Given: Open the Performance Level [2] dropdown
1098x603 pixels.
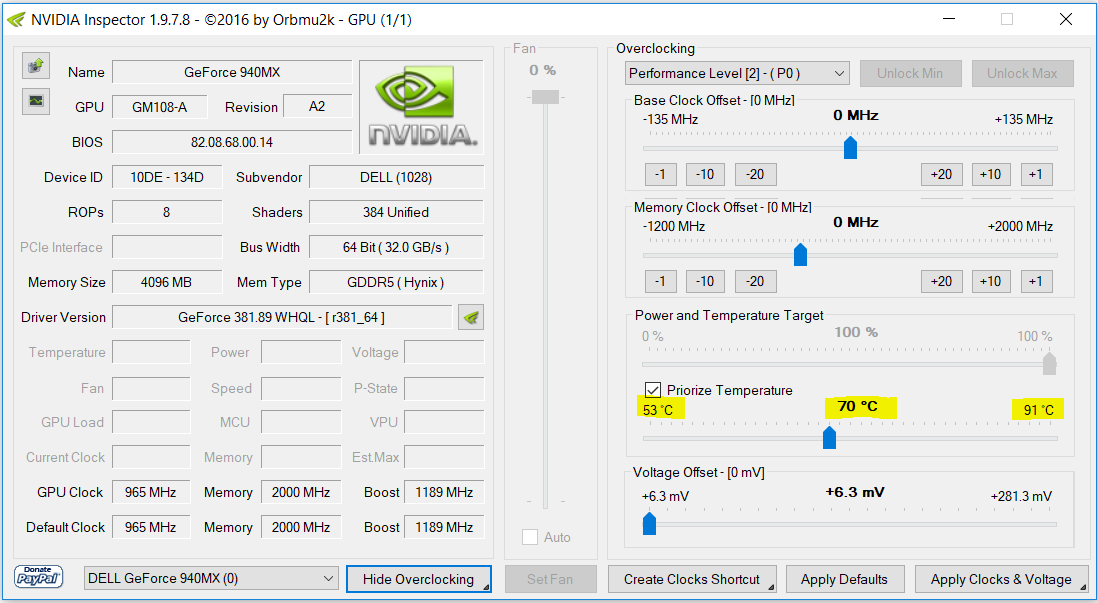Looking at the screenshot, I should coord(737,73).
